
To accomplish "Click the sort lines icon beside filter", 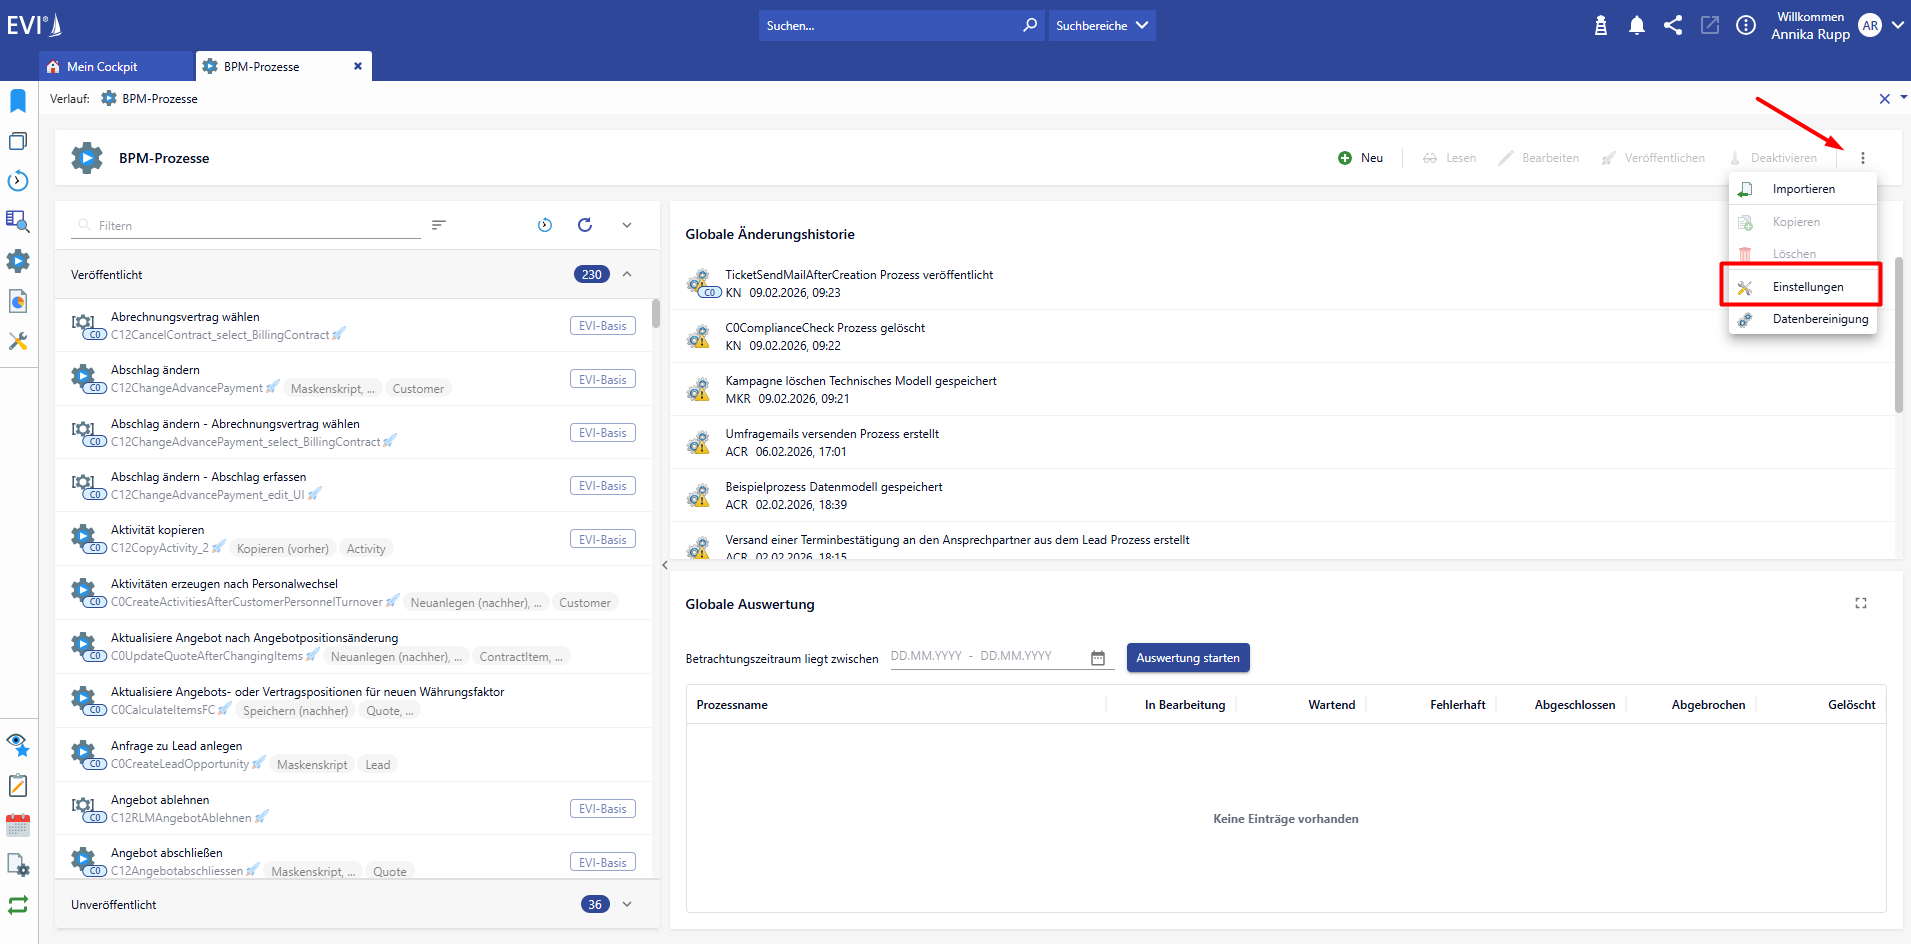I will [x=438, y=225].
